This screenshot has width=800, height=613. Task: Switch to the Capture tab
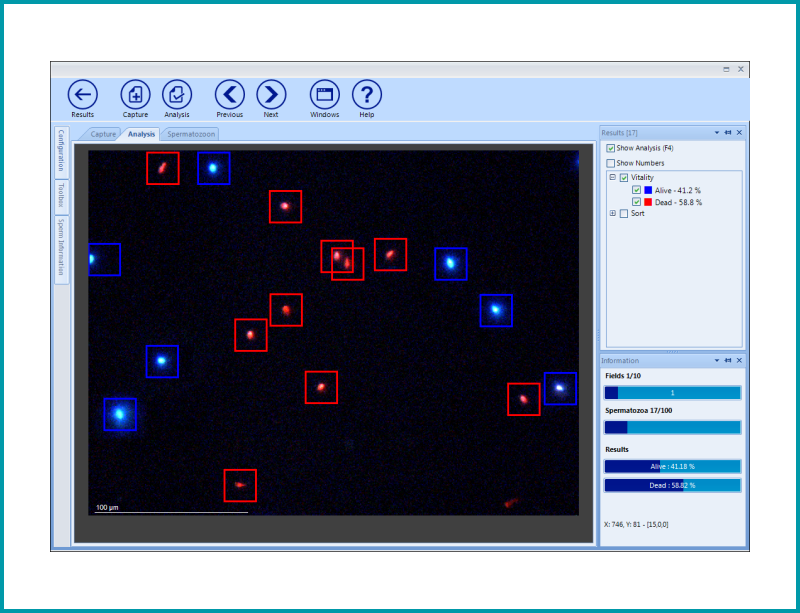103,134
